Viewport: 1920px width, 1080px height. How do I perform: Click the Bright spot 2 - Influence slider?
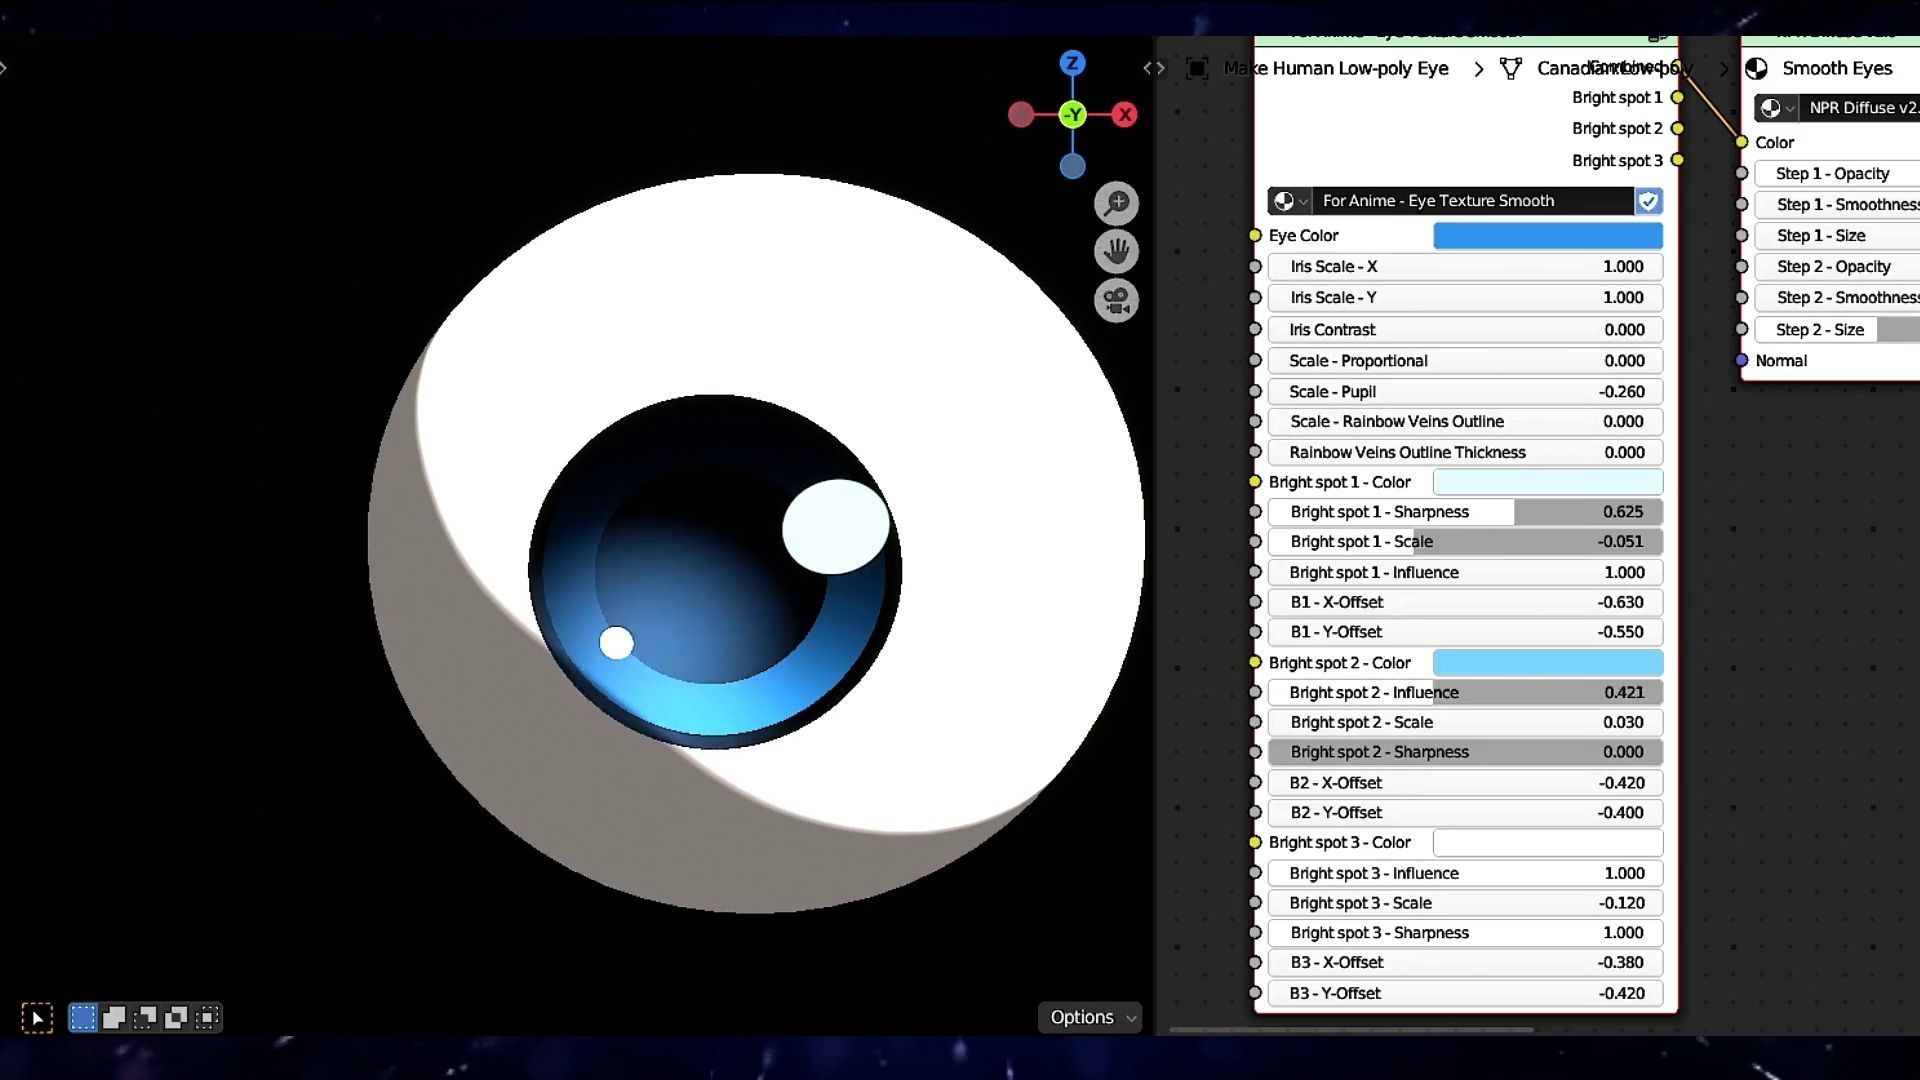click(x=1465, y=693)
